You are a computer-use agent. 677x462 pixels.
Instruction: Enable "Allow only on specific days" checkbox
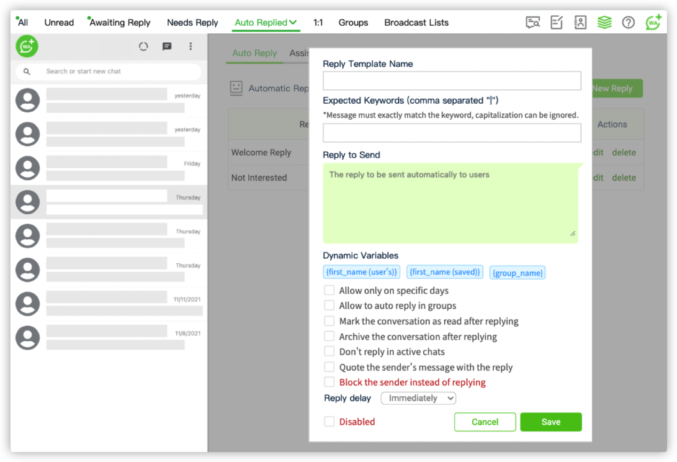coord(329,290)
